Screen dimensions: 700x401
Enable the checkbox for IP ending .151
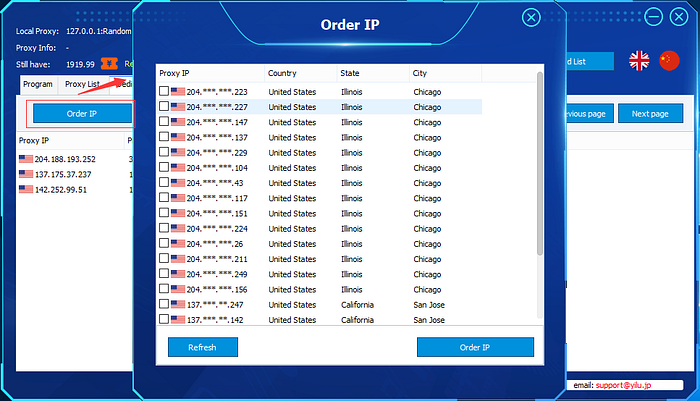164,213
